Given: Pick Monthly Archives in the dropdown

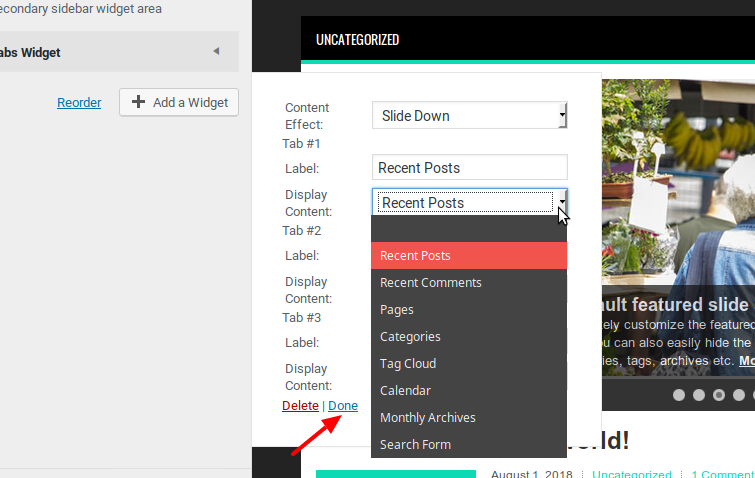Looking at the screenshot, I should [x=469, y=417].
